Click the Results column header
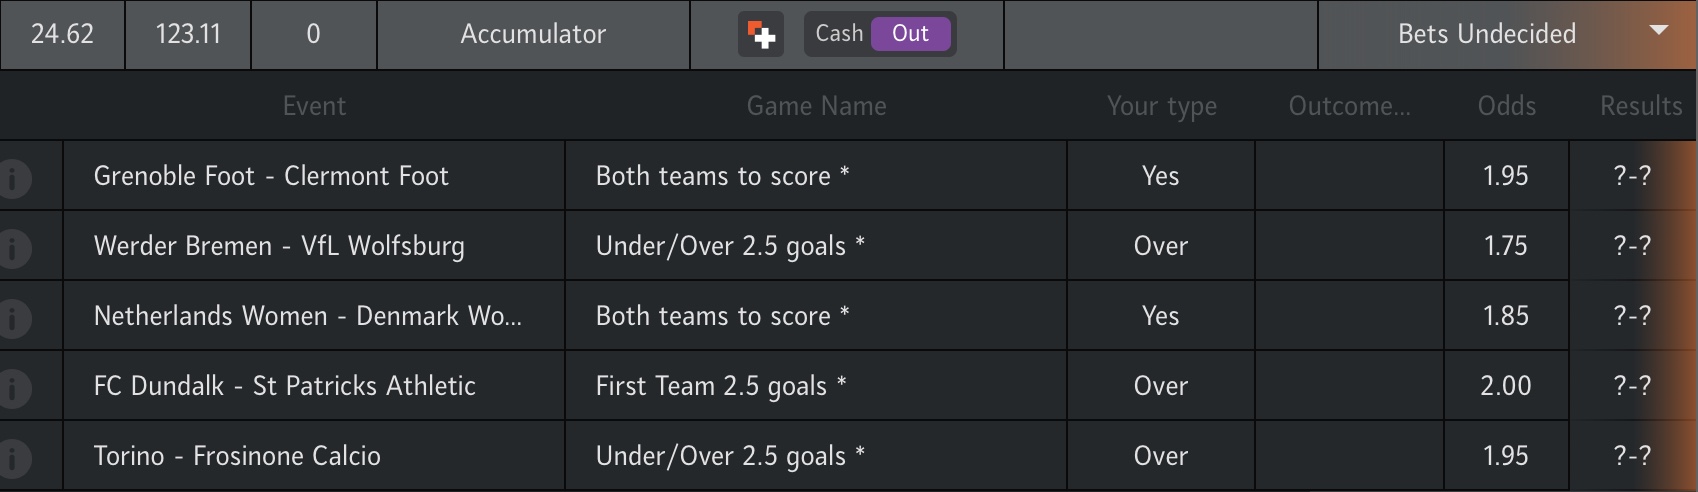Screen dimensions: 1698x492 [1640, 106]
